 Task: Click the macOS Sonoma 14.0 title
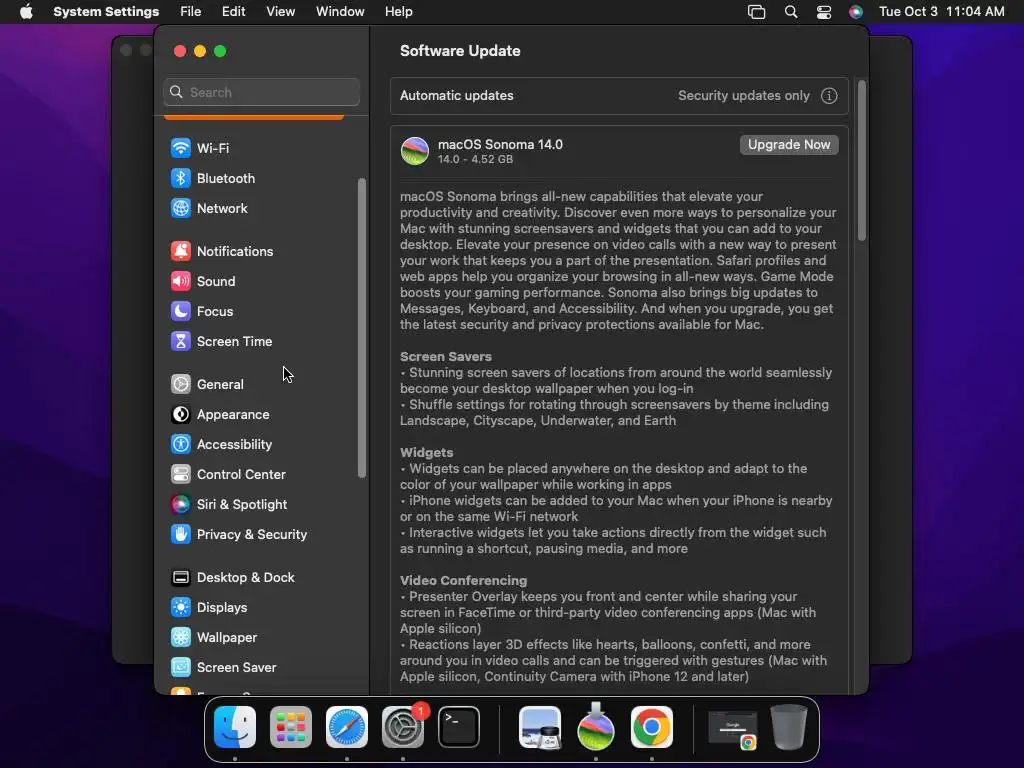click(500, 144)
